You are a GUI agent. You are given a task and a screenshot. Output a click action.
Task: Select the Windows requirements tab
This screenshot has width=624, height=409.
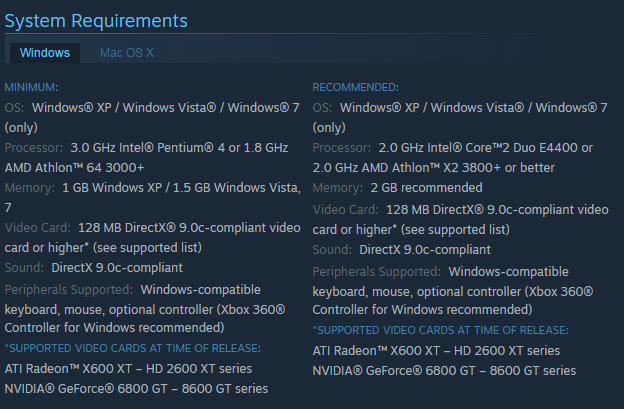[45, 53]
